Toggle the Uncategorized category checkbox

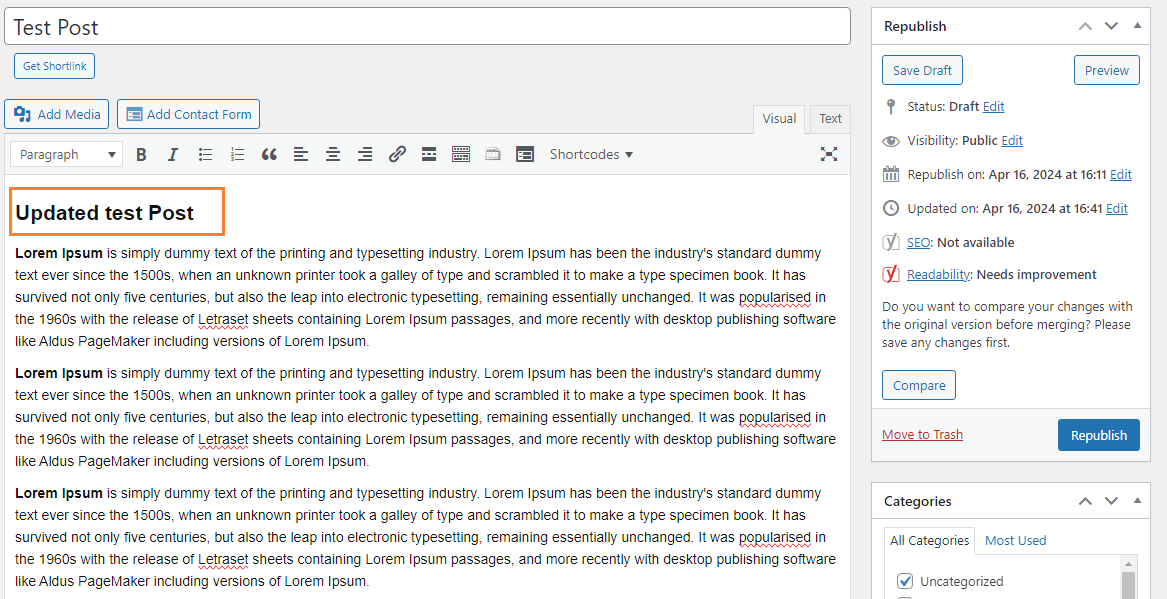[906, 581]
